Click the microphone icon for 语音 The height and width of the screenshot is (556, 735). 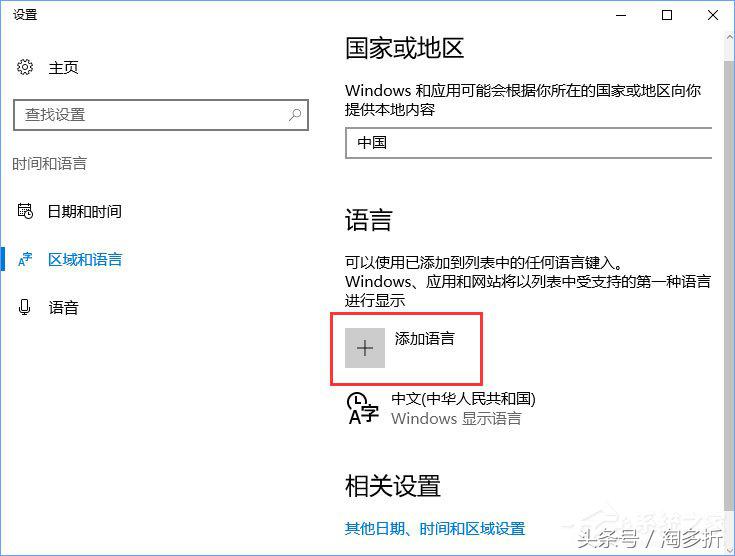tap(24, 308)
